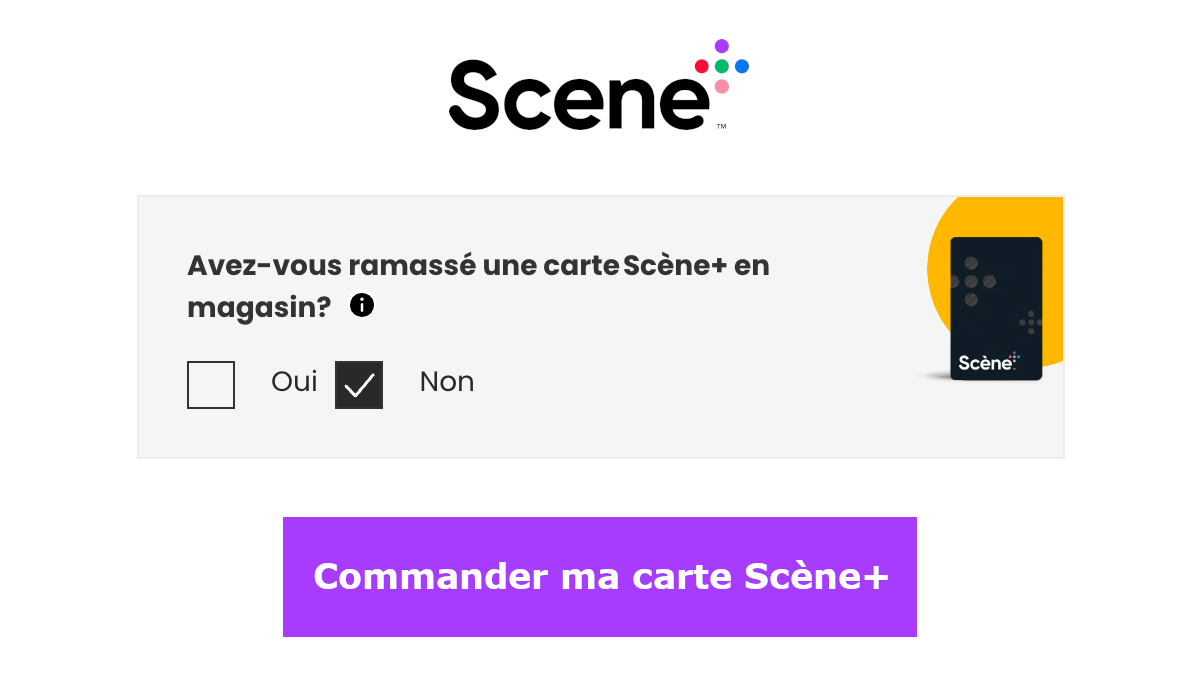Viewport: 1200px width, 700px height.
Task: Select the pink dot in the Scene logo
Action: click(722, 86)
